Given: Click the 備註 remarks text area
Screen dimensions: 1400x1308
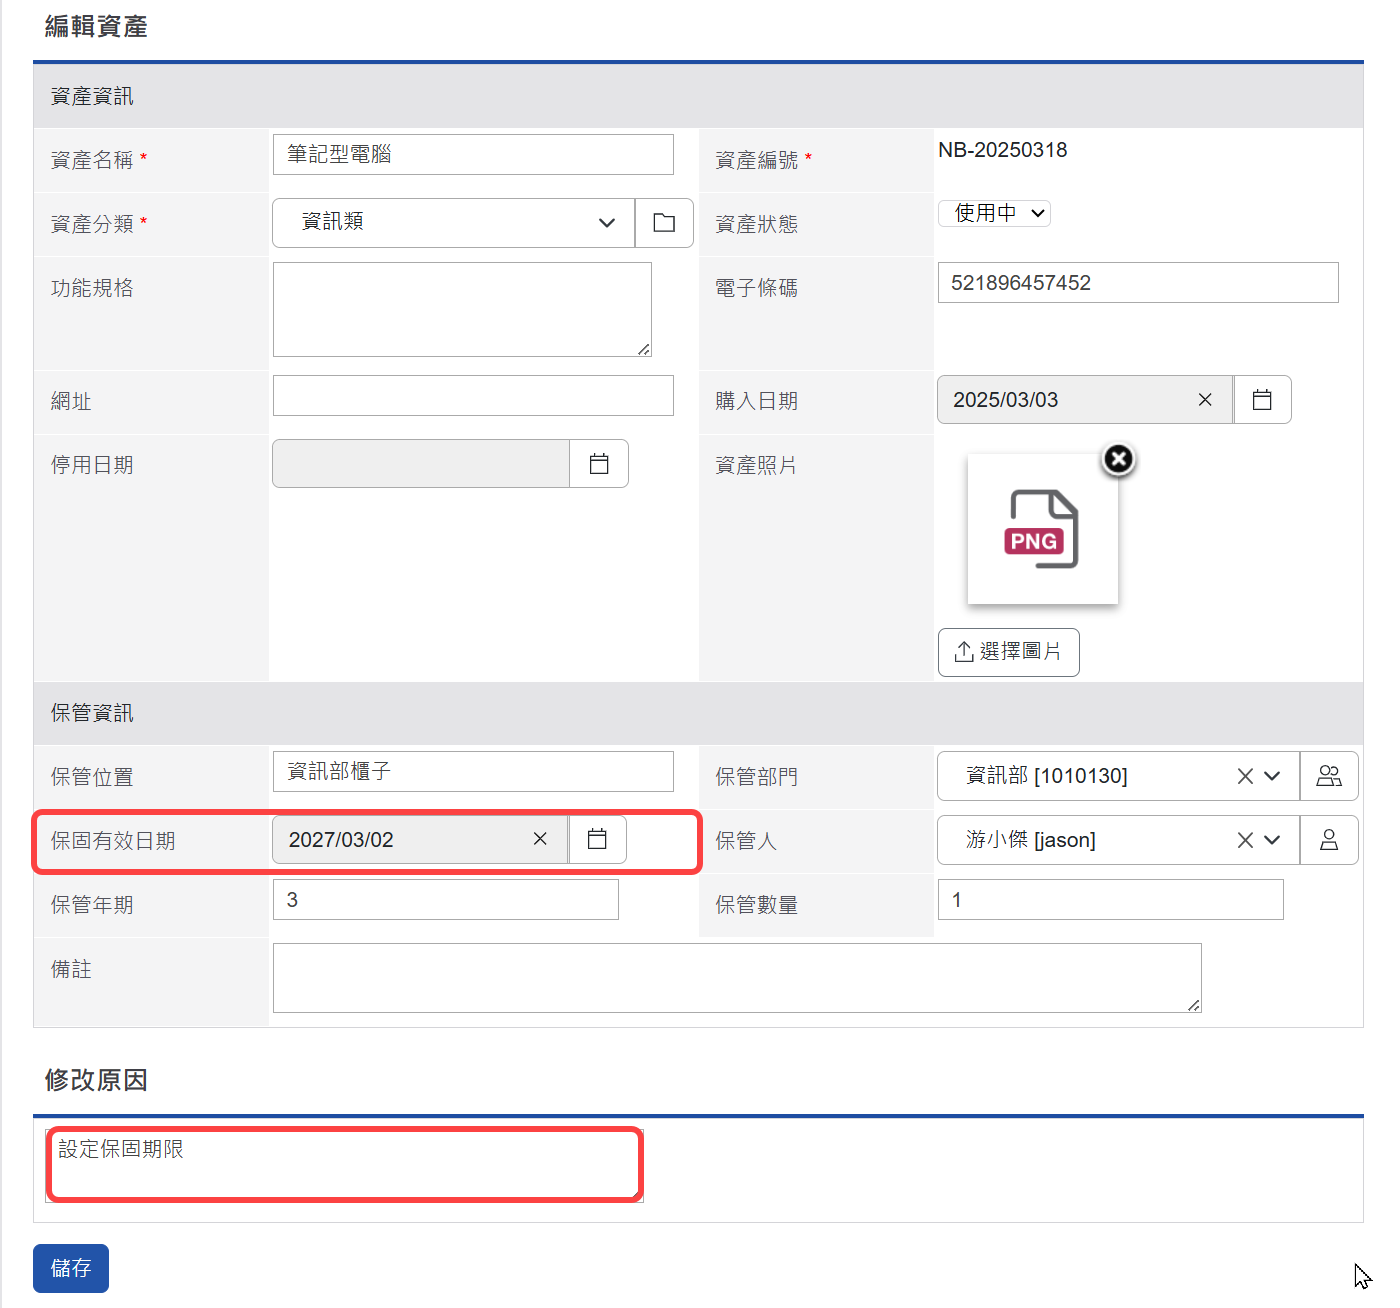Looking at the screenshot, I should (736, 977).
